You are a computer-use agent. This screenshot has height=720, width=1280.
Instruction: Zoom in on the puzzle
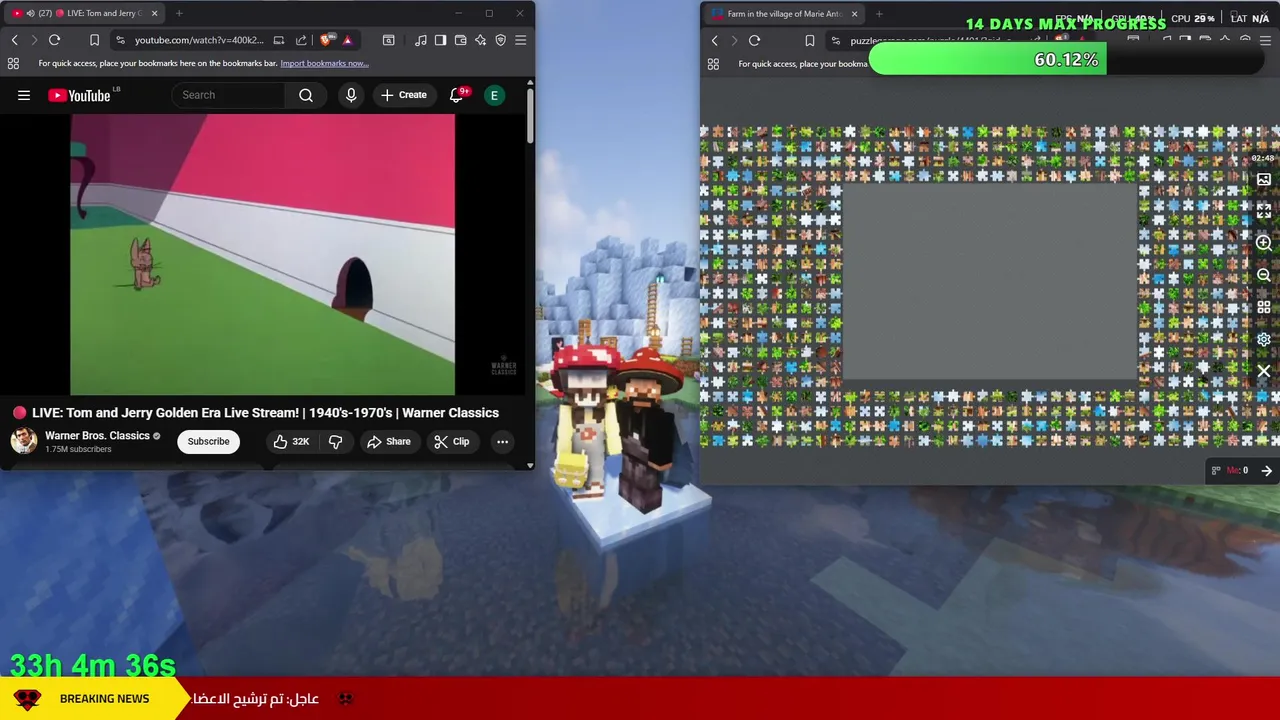[x=1264, y=243]
